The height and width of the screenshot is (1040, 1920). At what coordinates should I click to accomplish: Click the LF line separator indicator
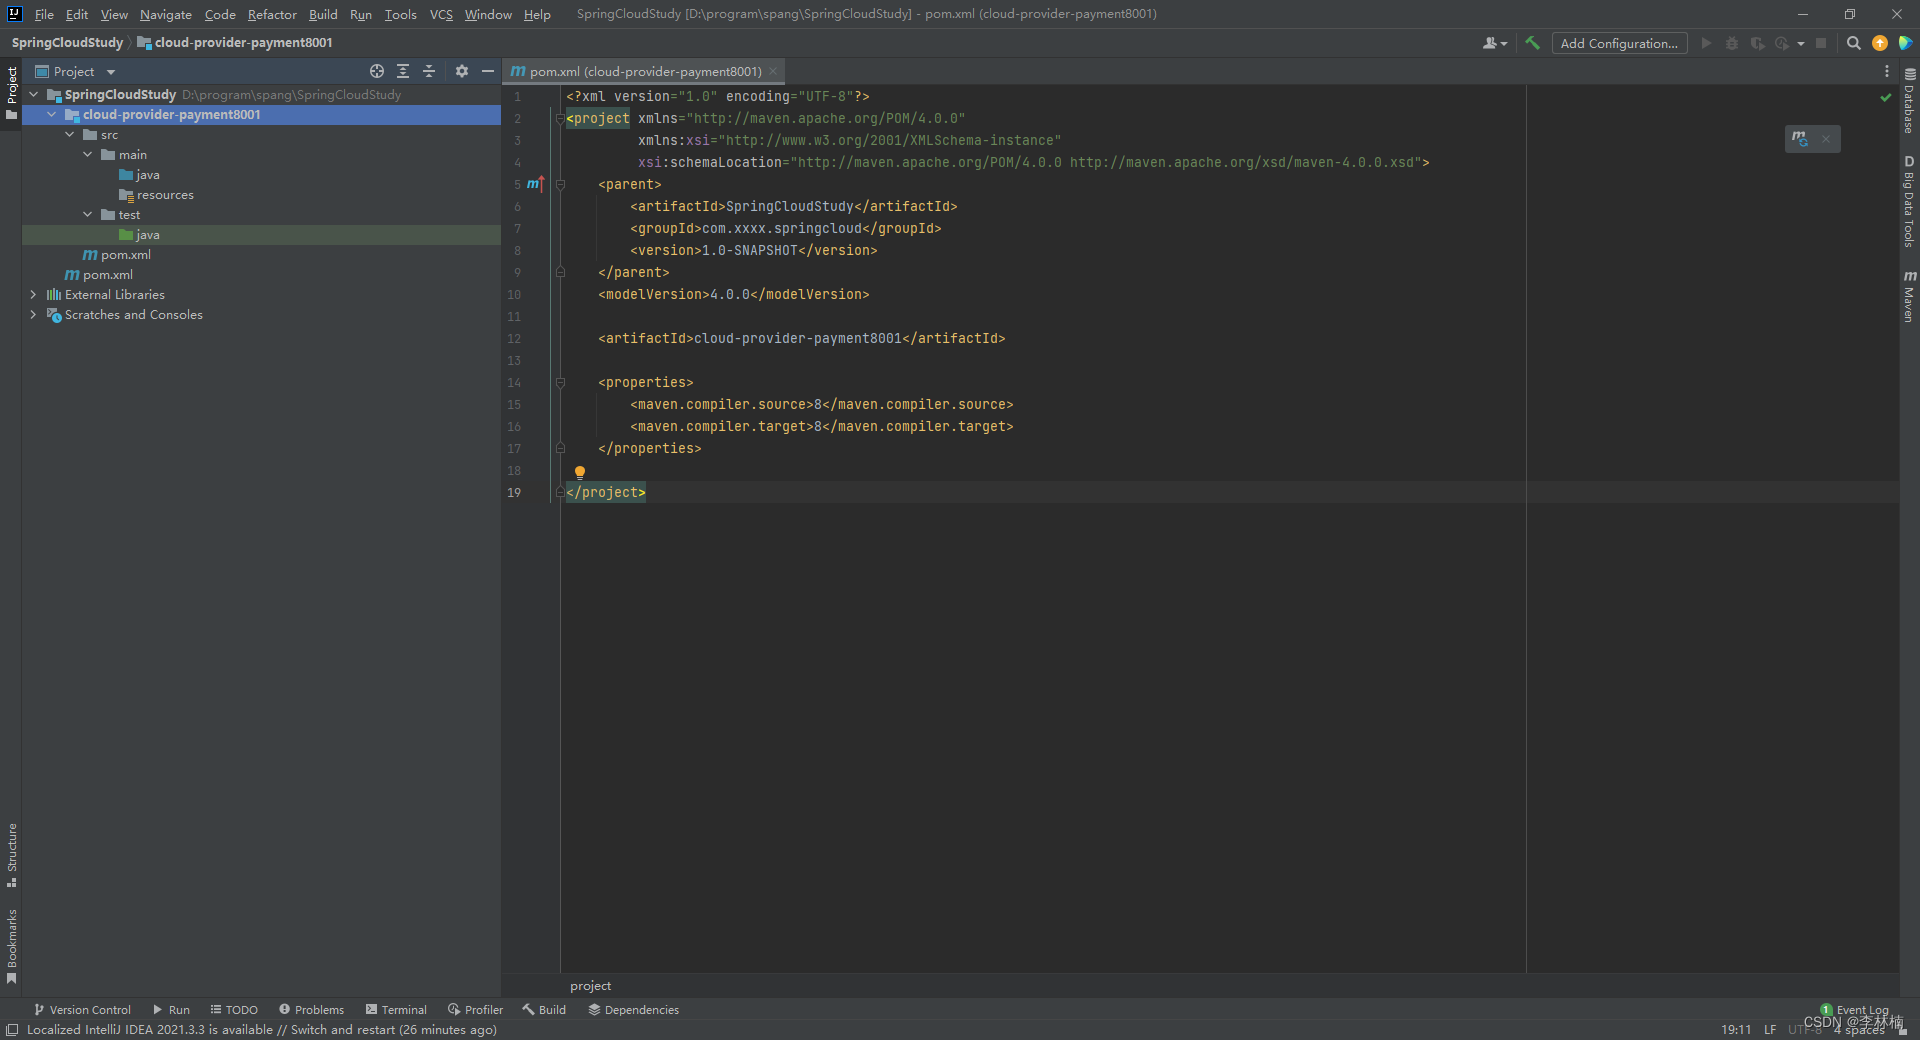click(1770, 1029)
